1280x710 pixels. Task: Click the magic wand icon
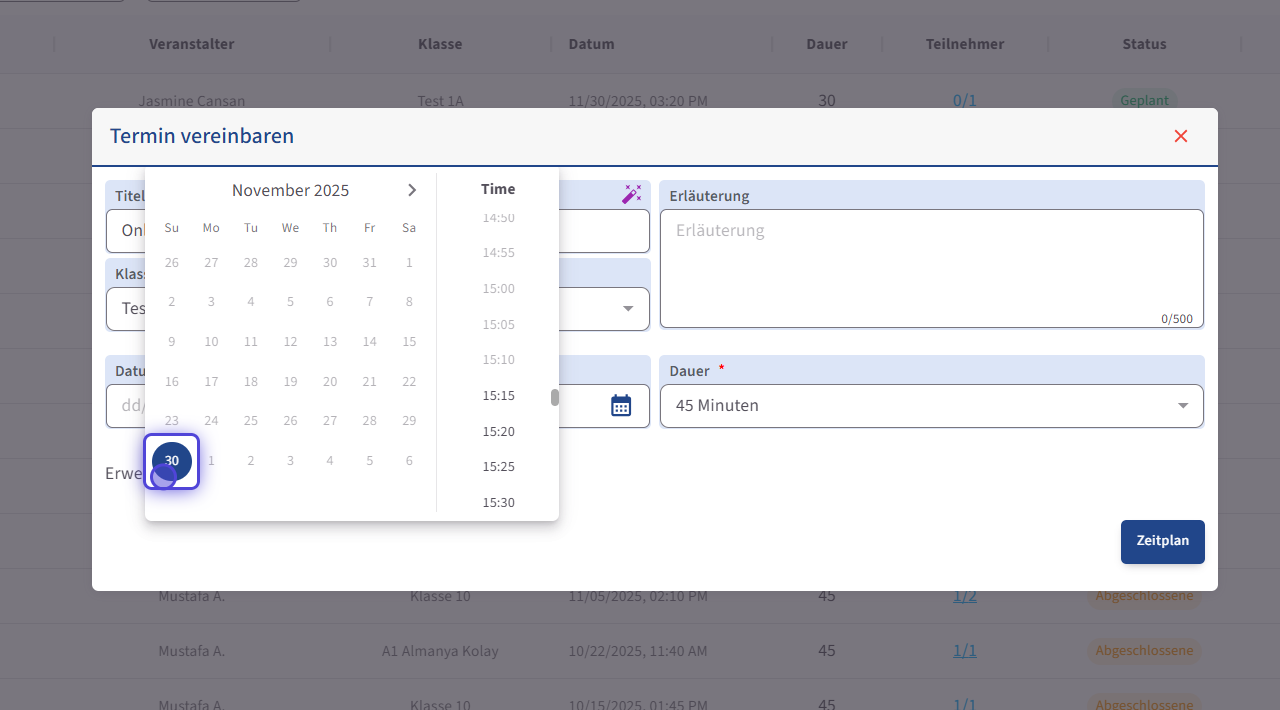(631, 194)
